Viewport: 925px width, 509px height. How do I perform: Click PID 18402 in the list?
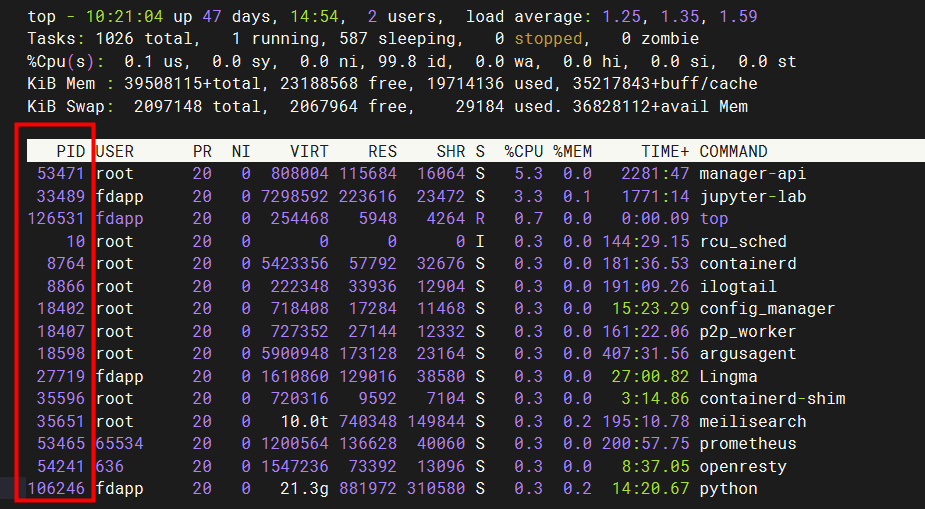(x=61, y=308)
